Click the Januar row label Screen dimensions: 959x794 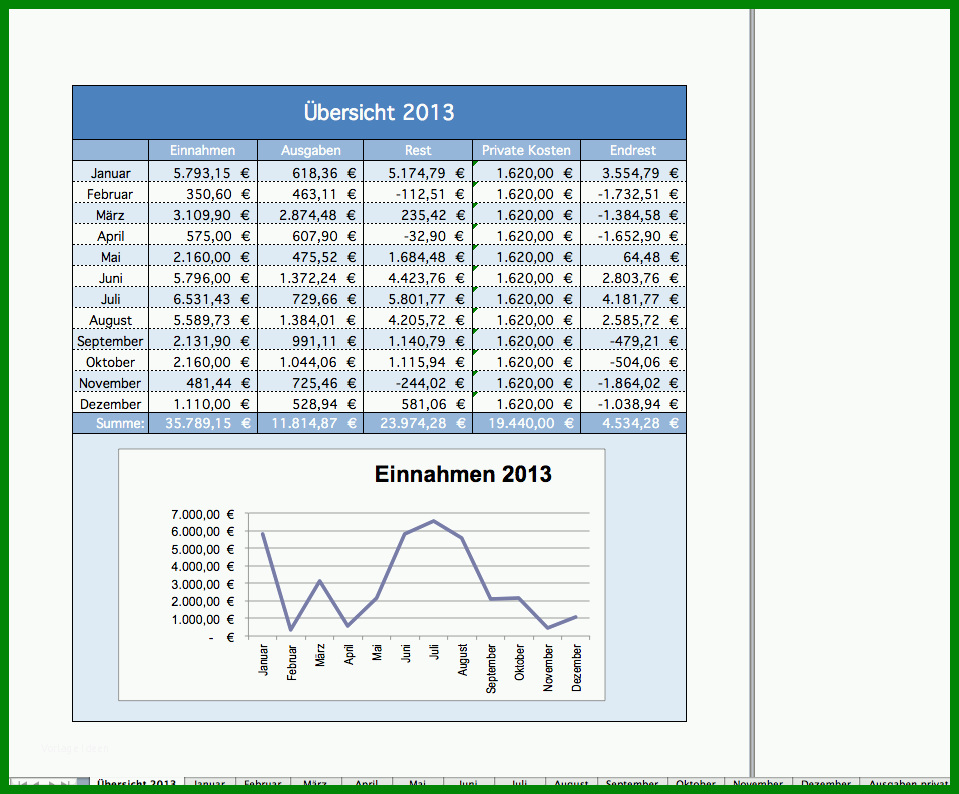point(111,173)
